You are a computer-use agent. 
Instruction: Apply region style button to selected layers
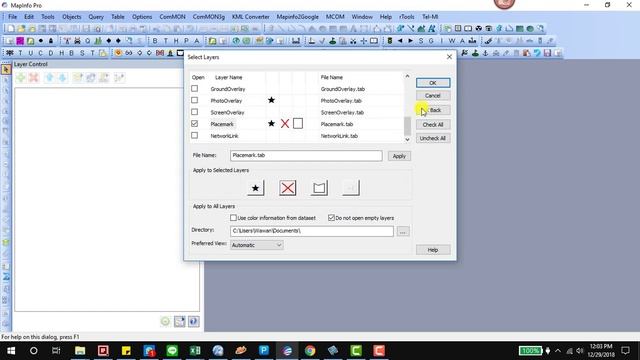319,188
